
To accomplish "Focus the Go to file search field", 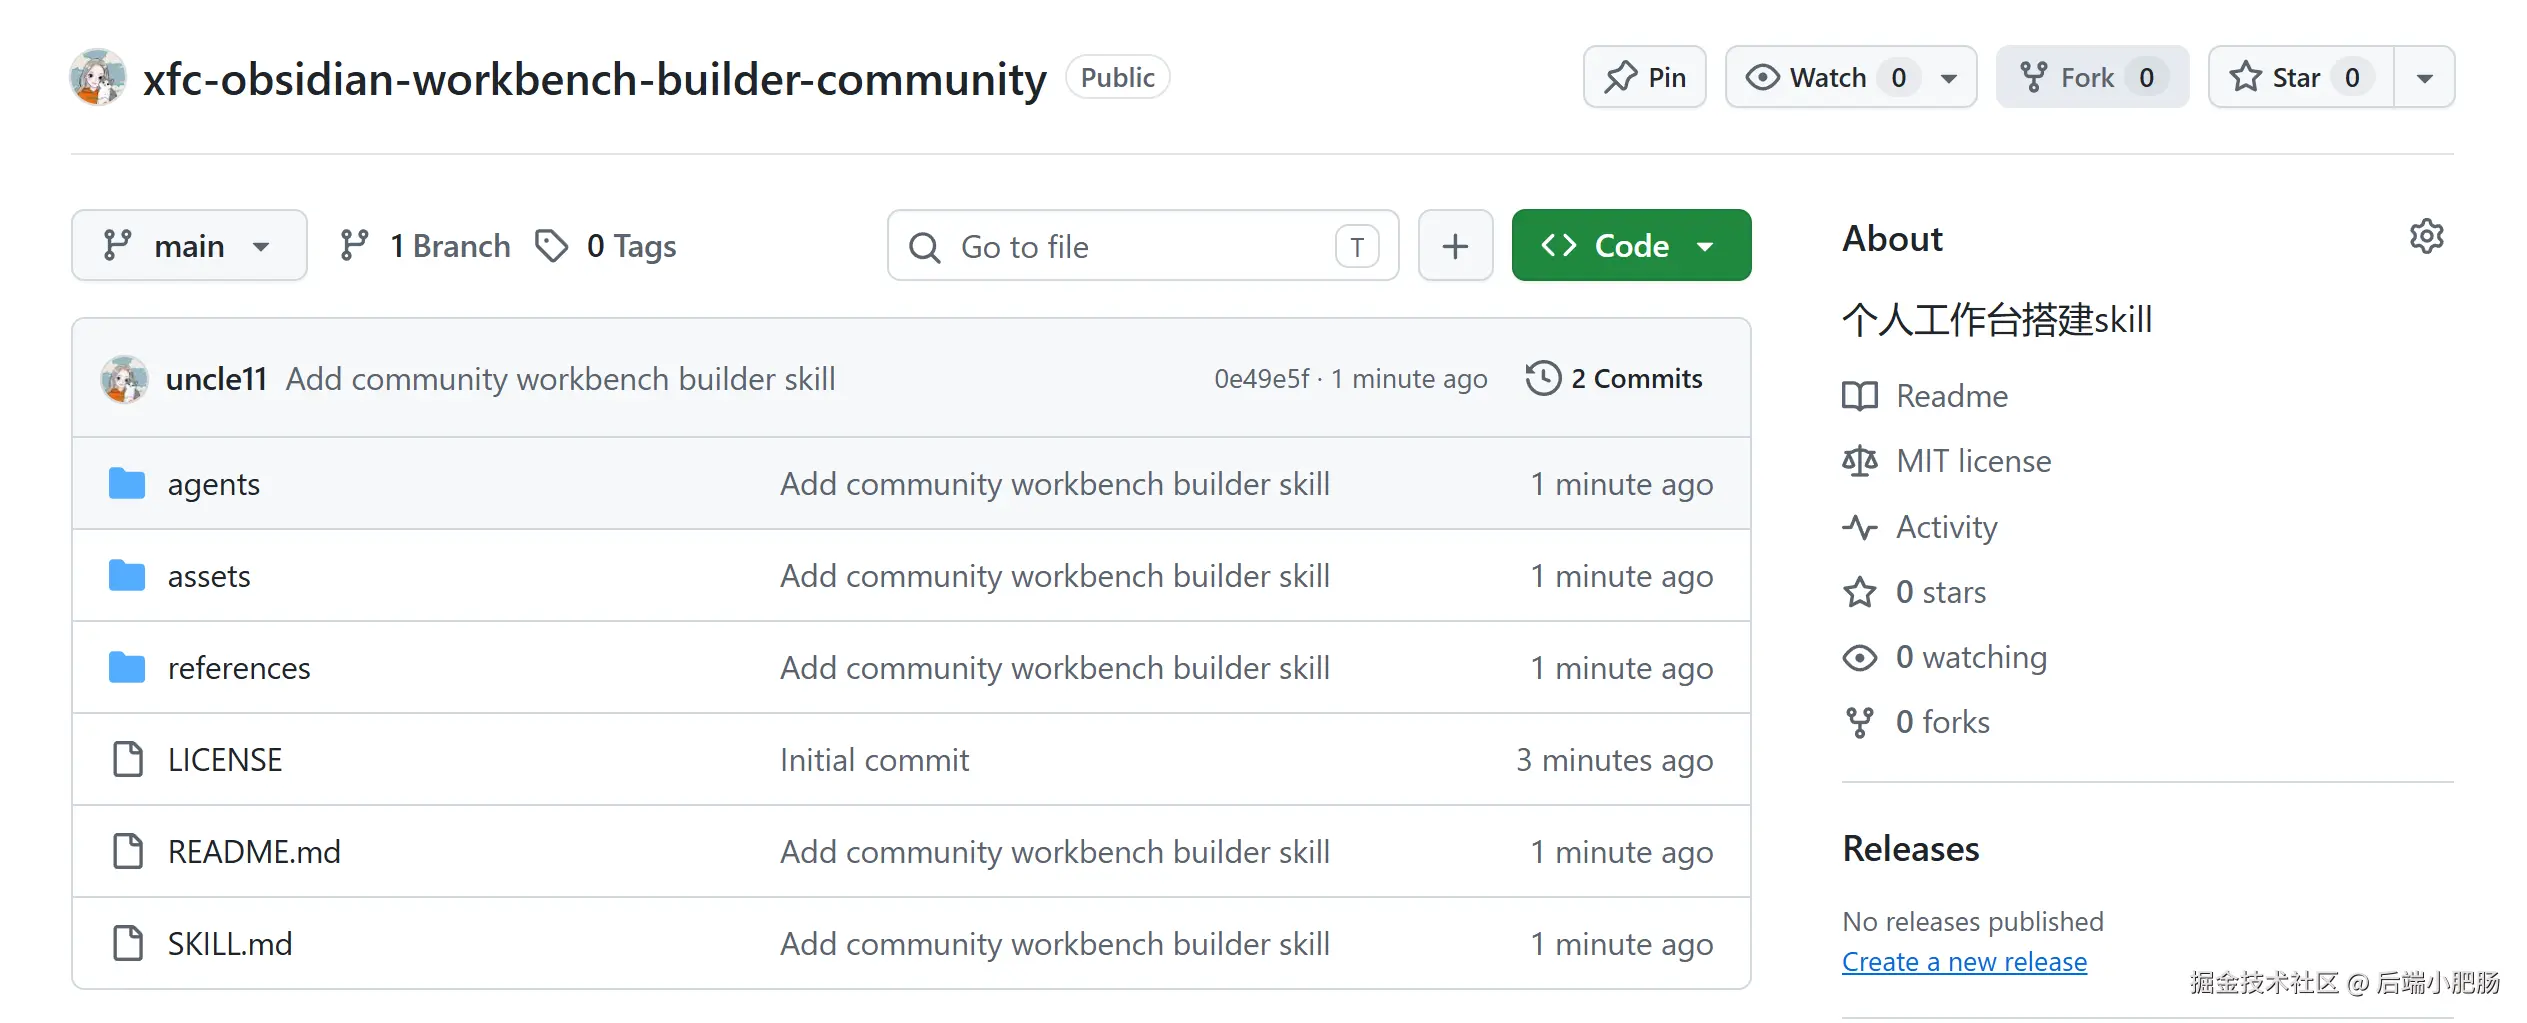I will [1143, 246].
